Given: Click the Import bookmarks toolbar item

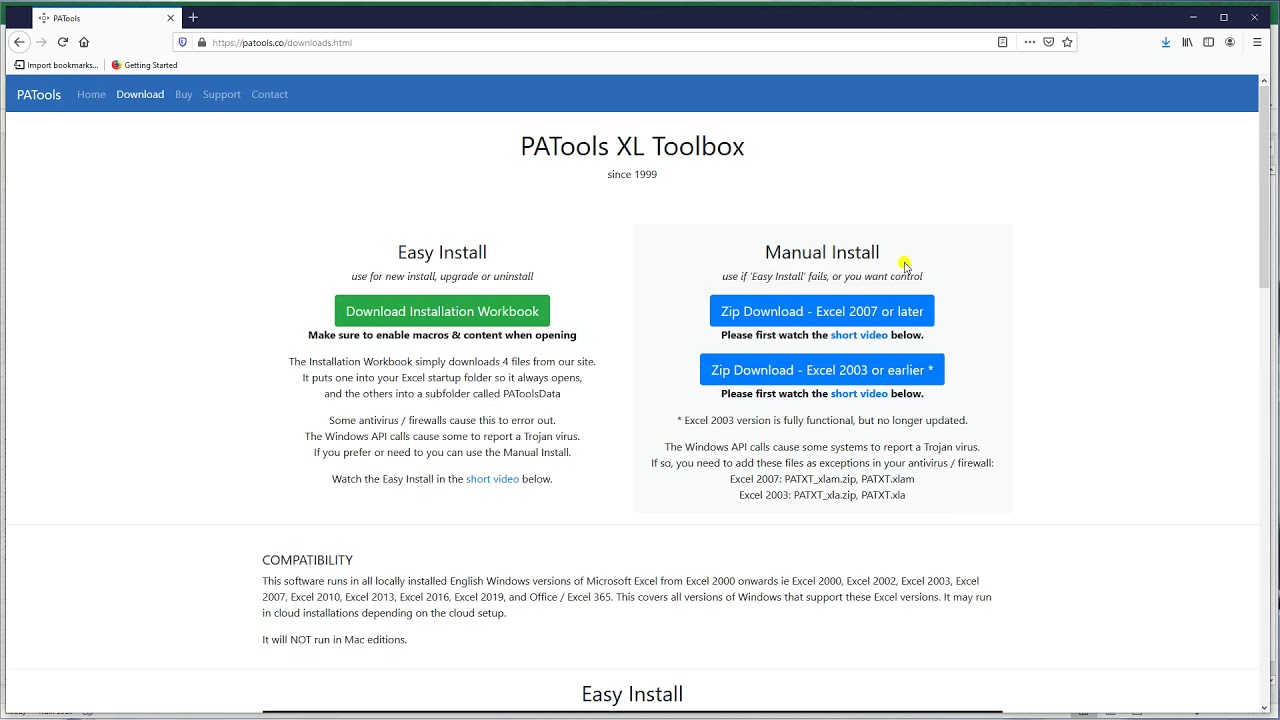Looking at the screenshot, I should click(57, 65).
